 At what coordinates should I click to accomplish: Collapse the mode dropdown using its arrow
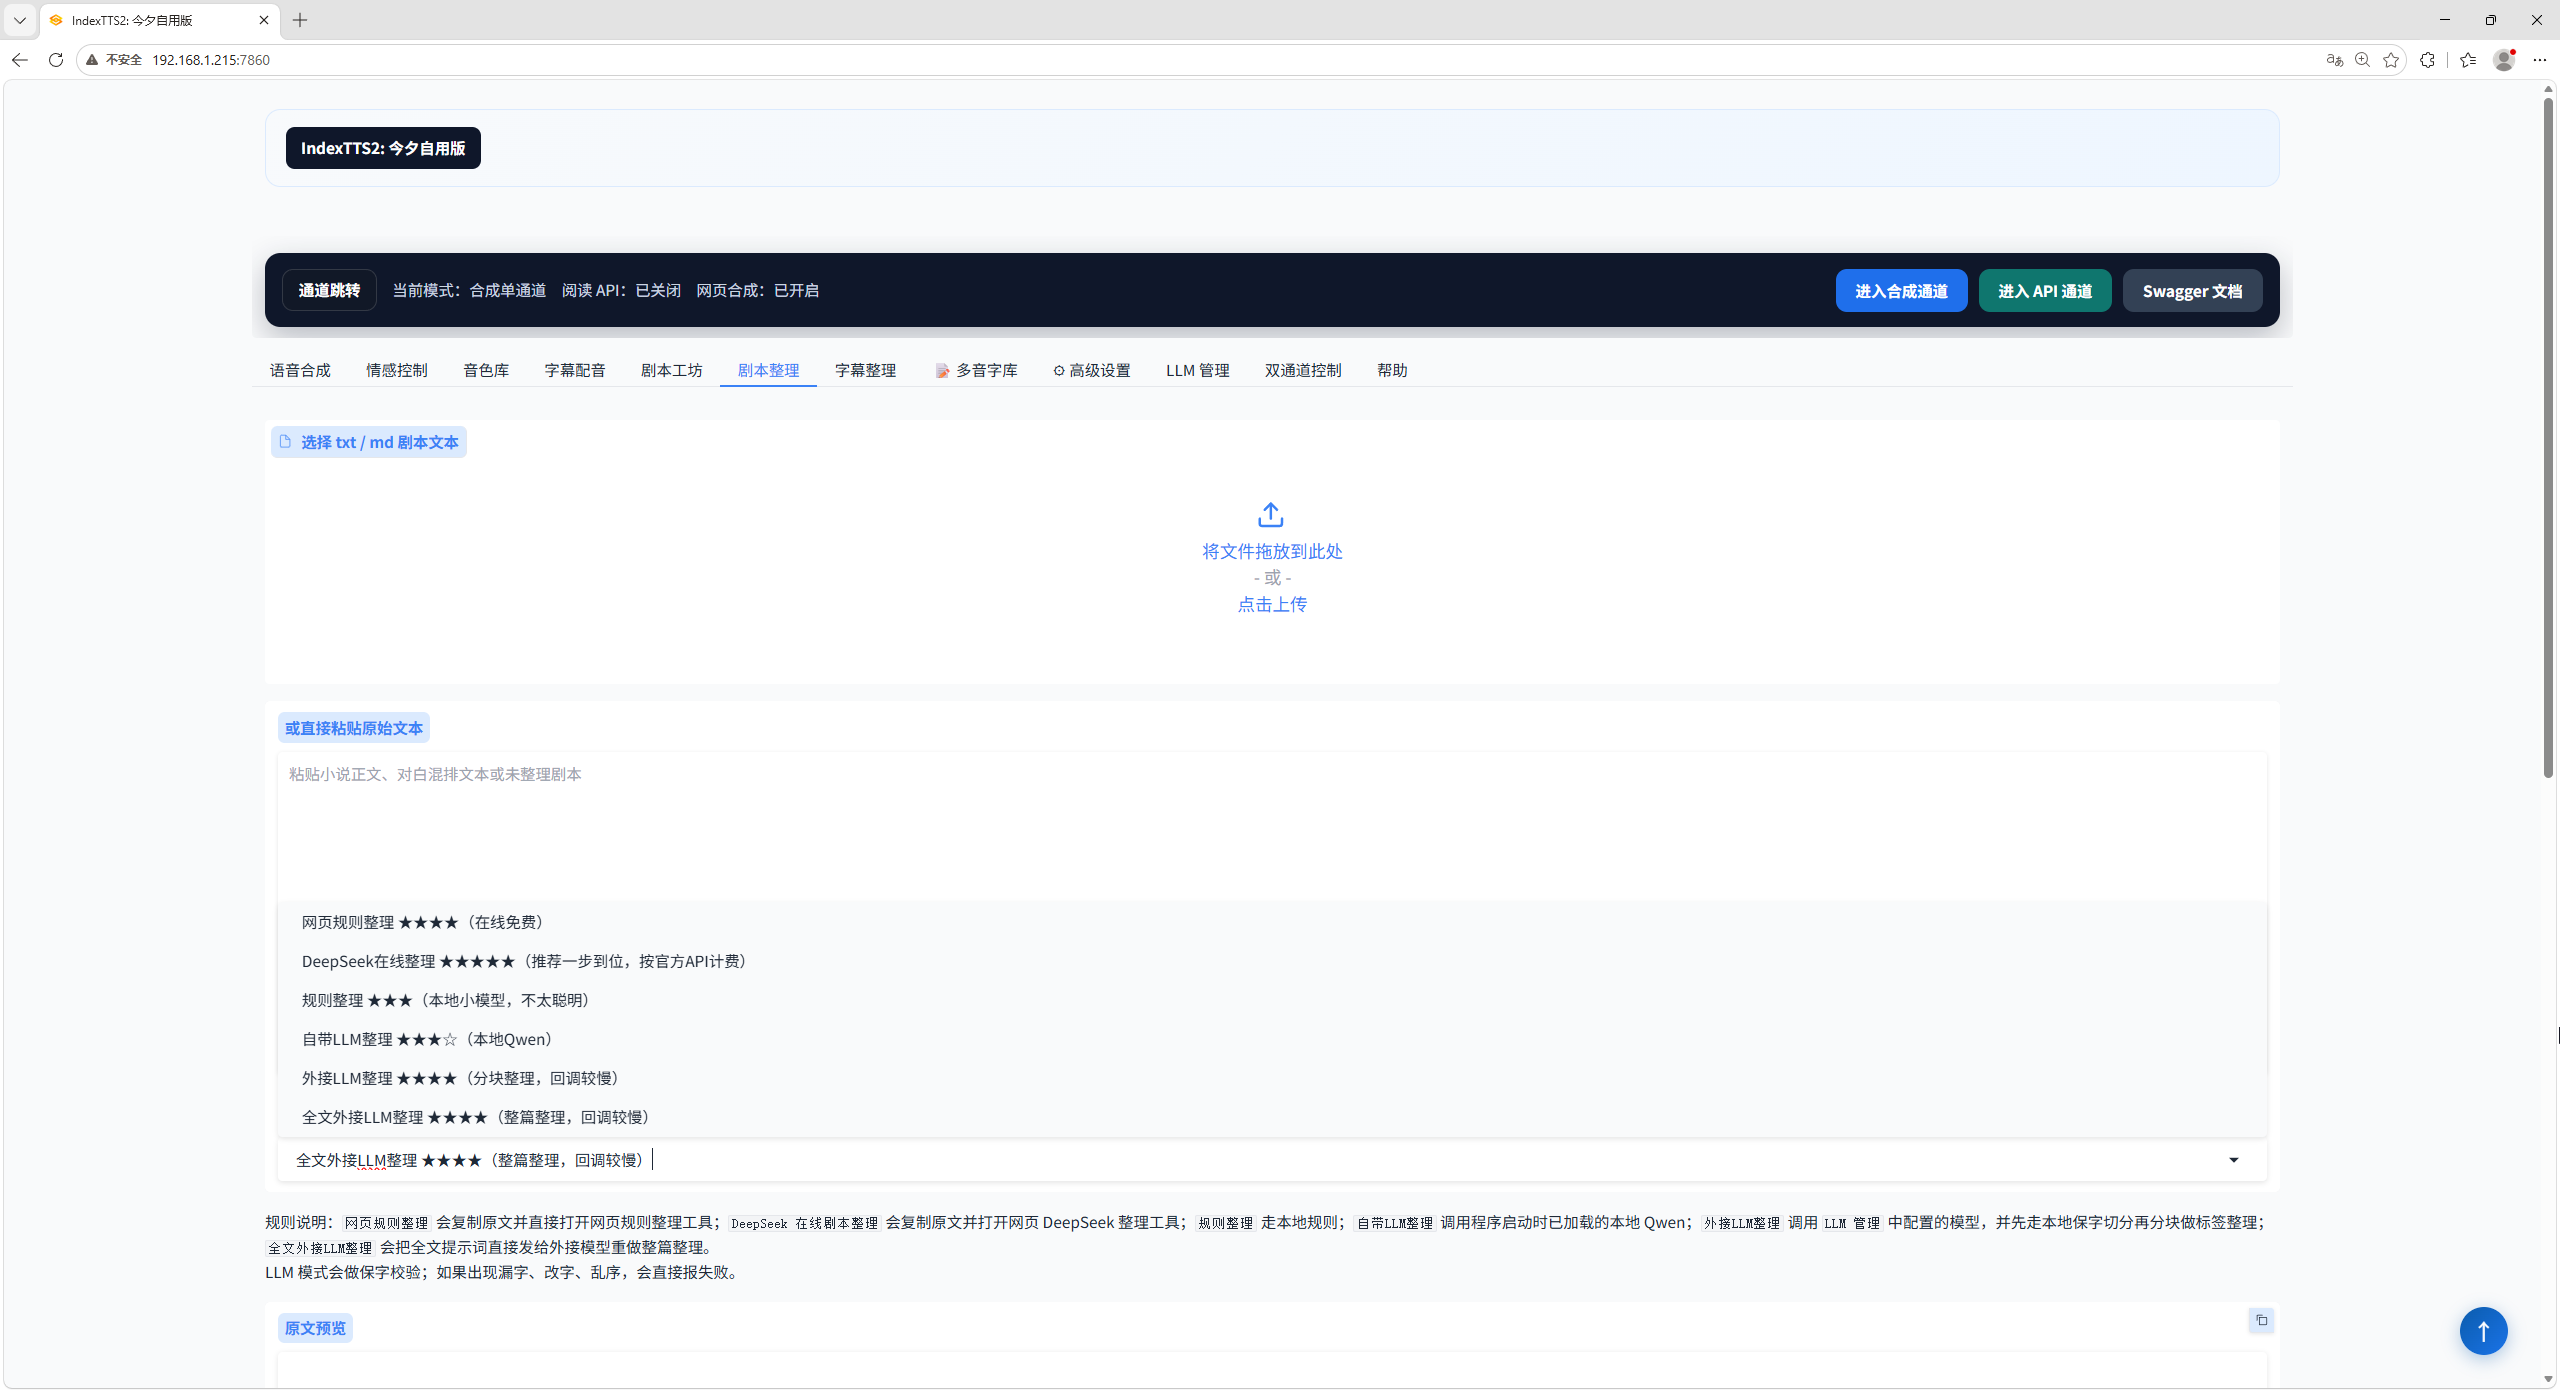pos(2233,1160)
